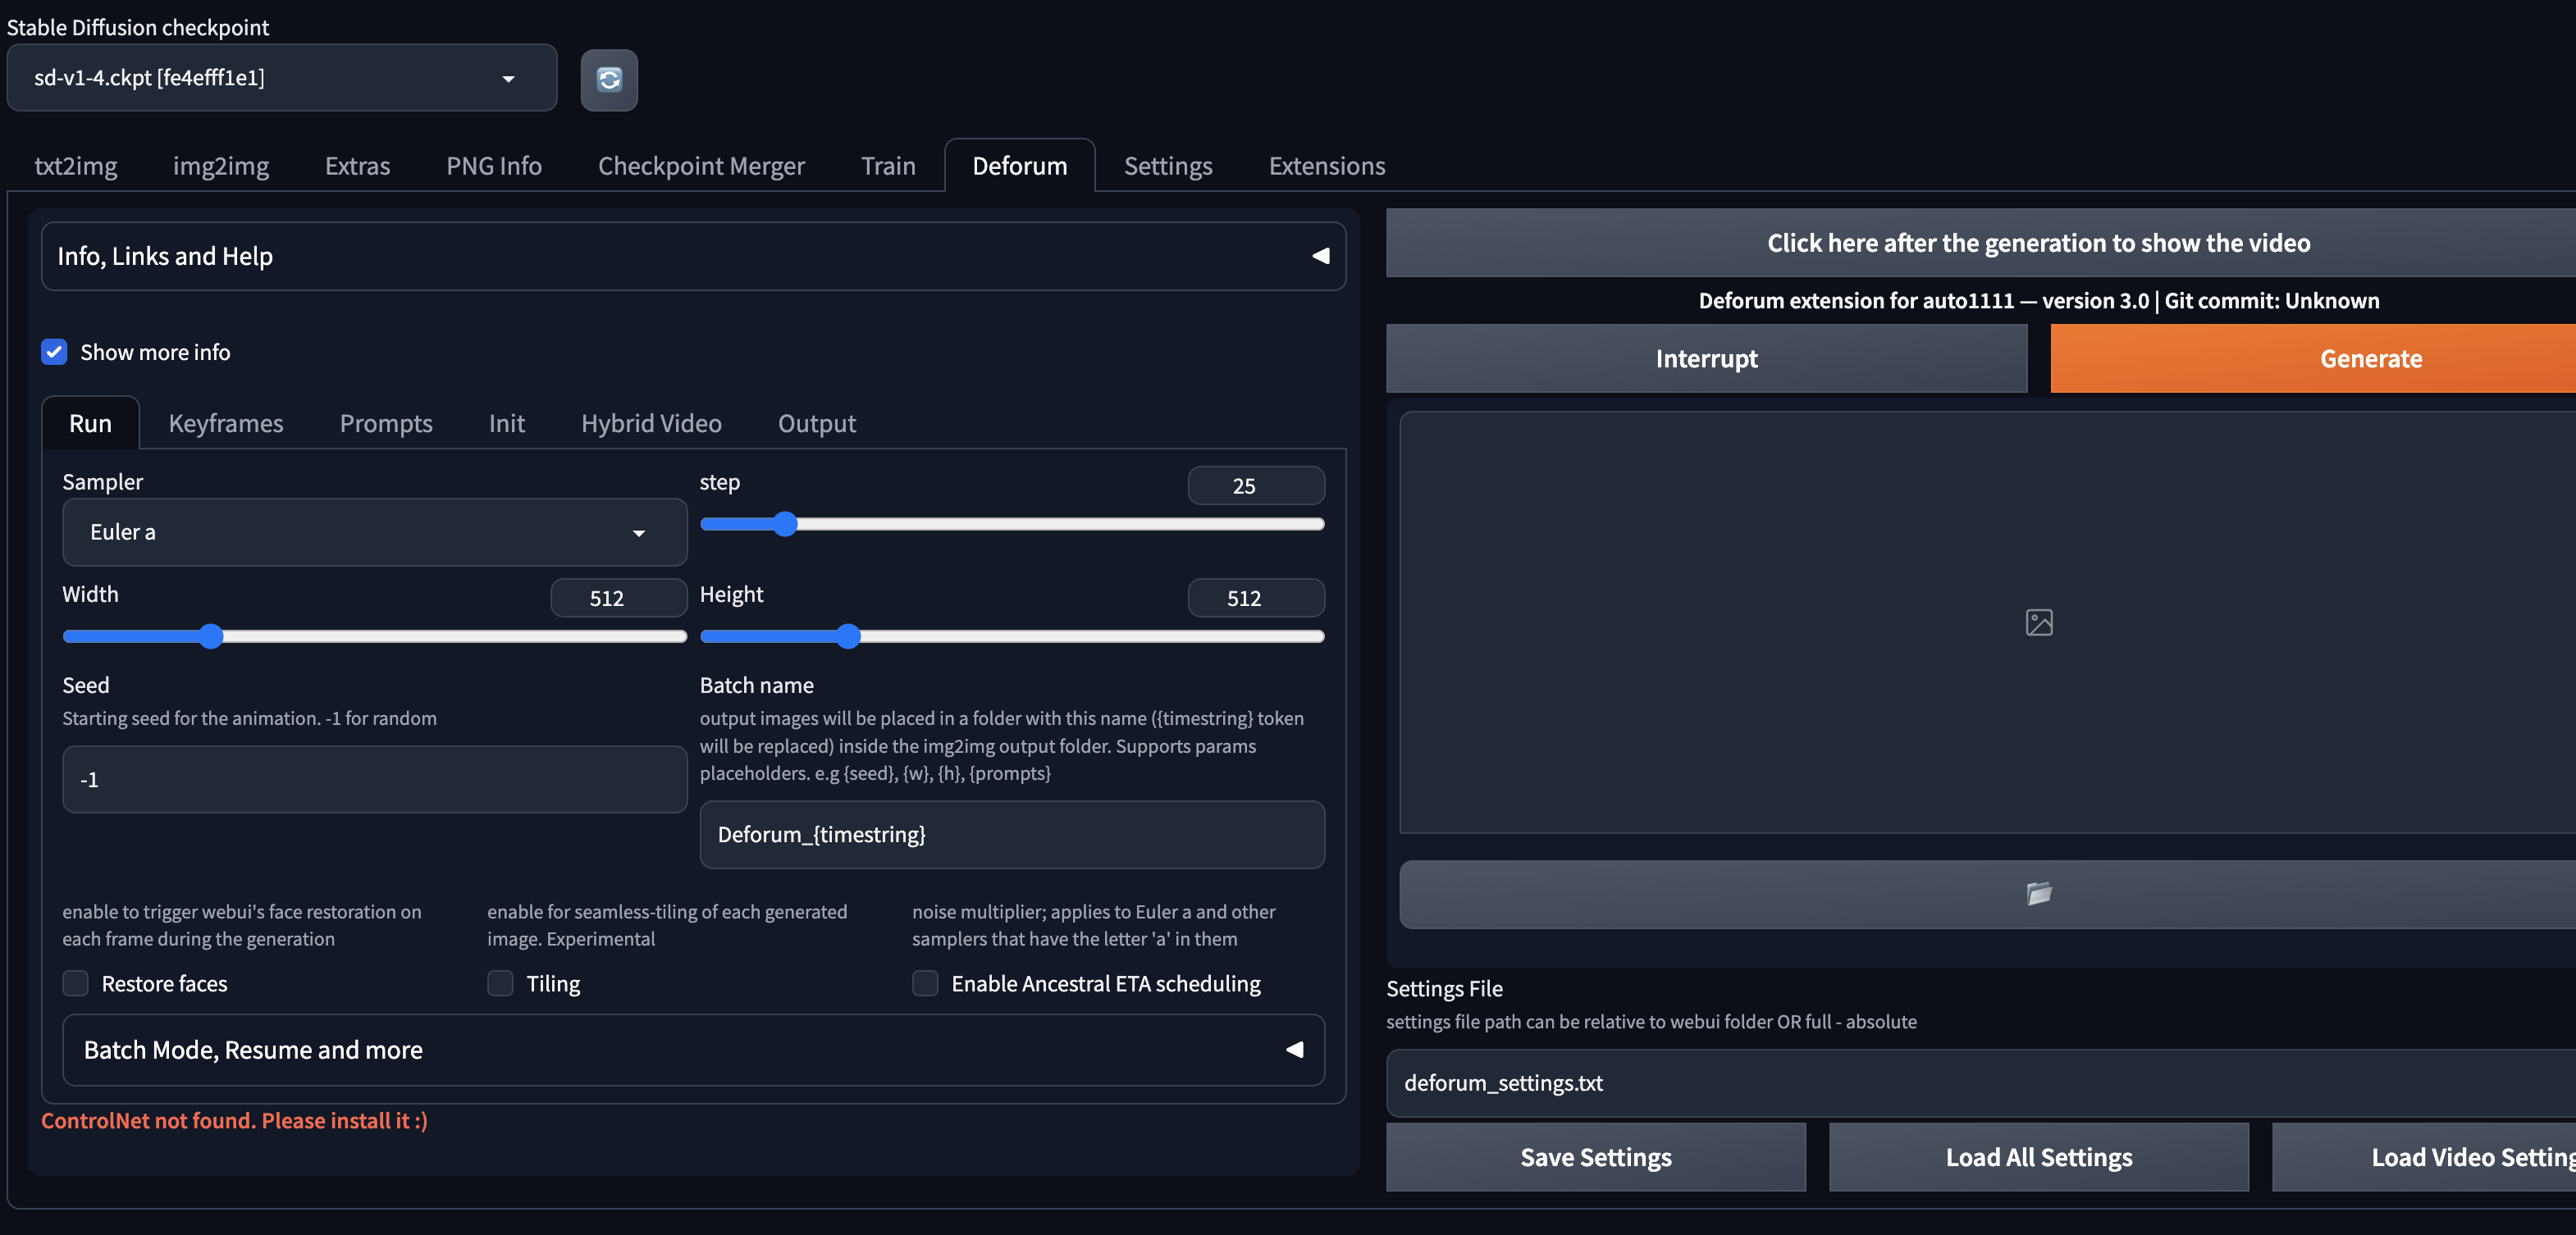2576x1235 pixels.
Task: Go to the Hybrid Video tab
Action: pos(651,423)
